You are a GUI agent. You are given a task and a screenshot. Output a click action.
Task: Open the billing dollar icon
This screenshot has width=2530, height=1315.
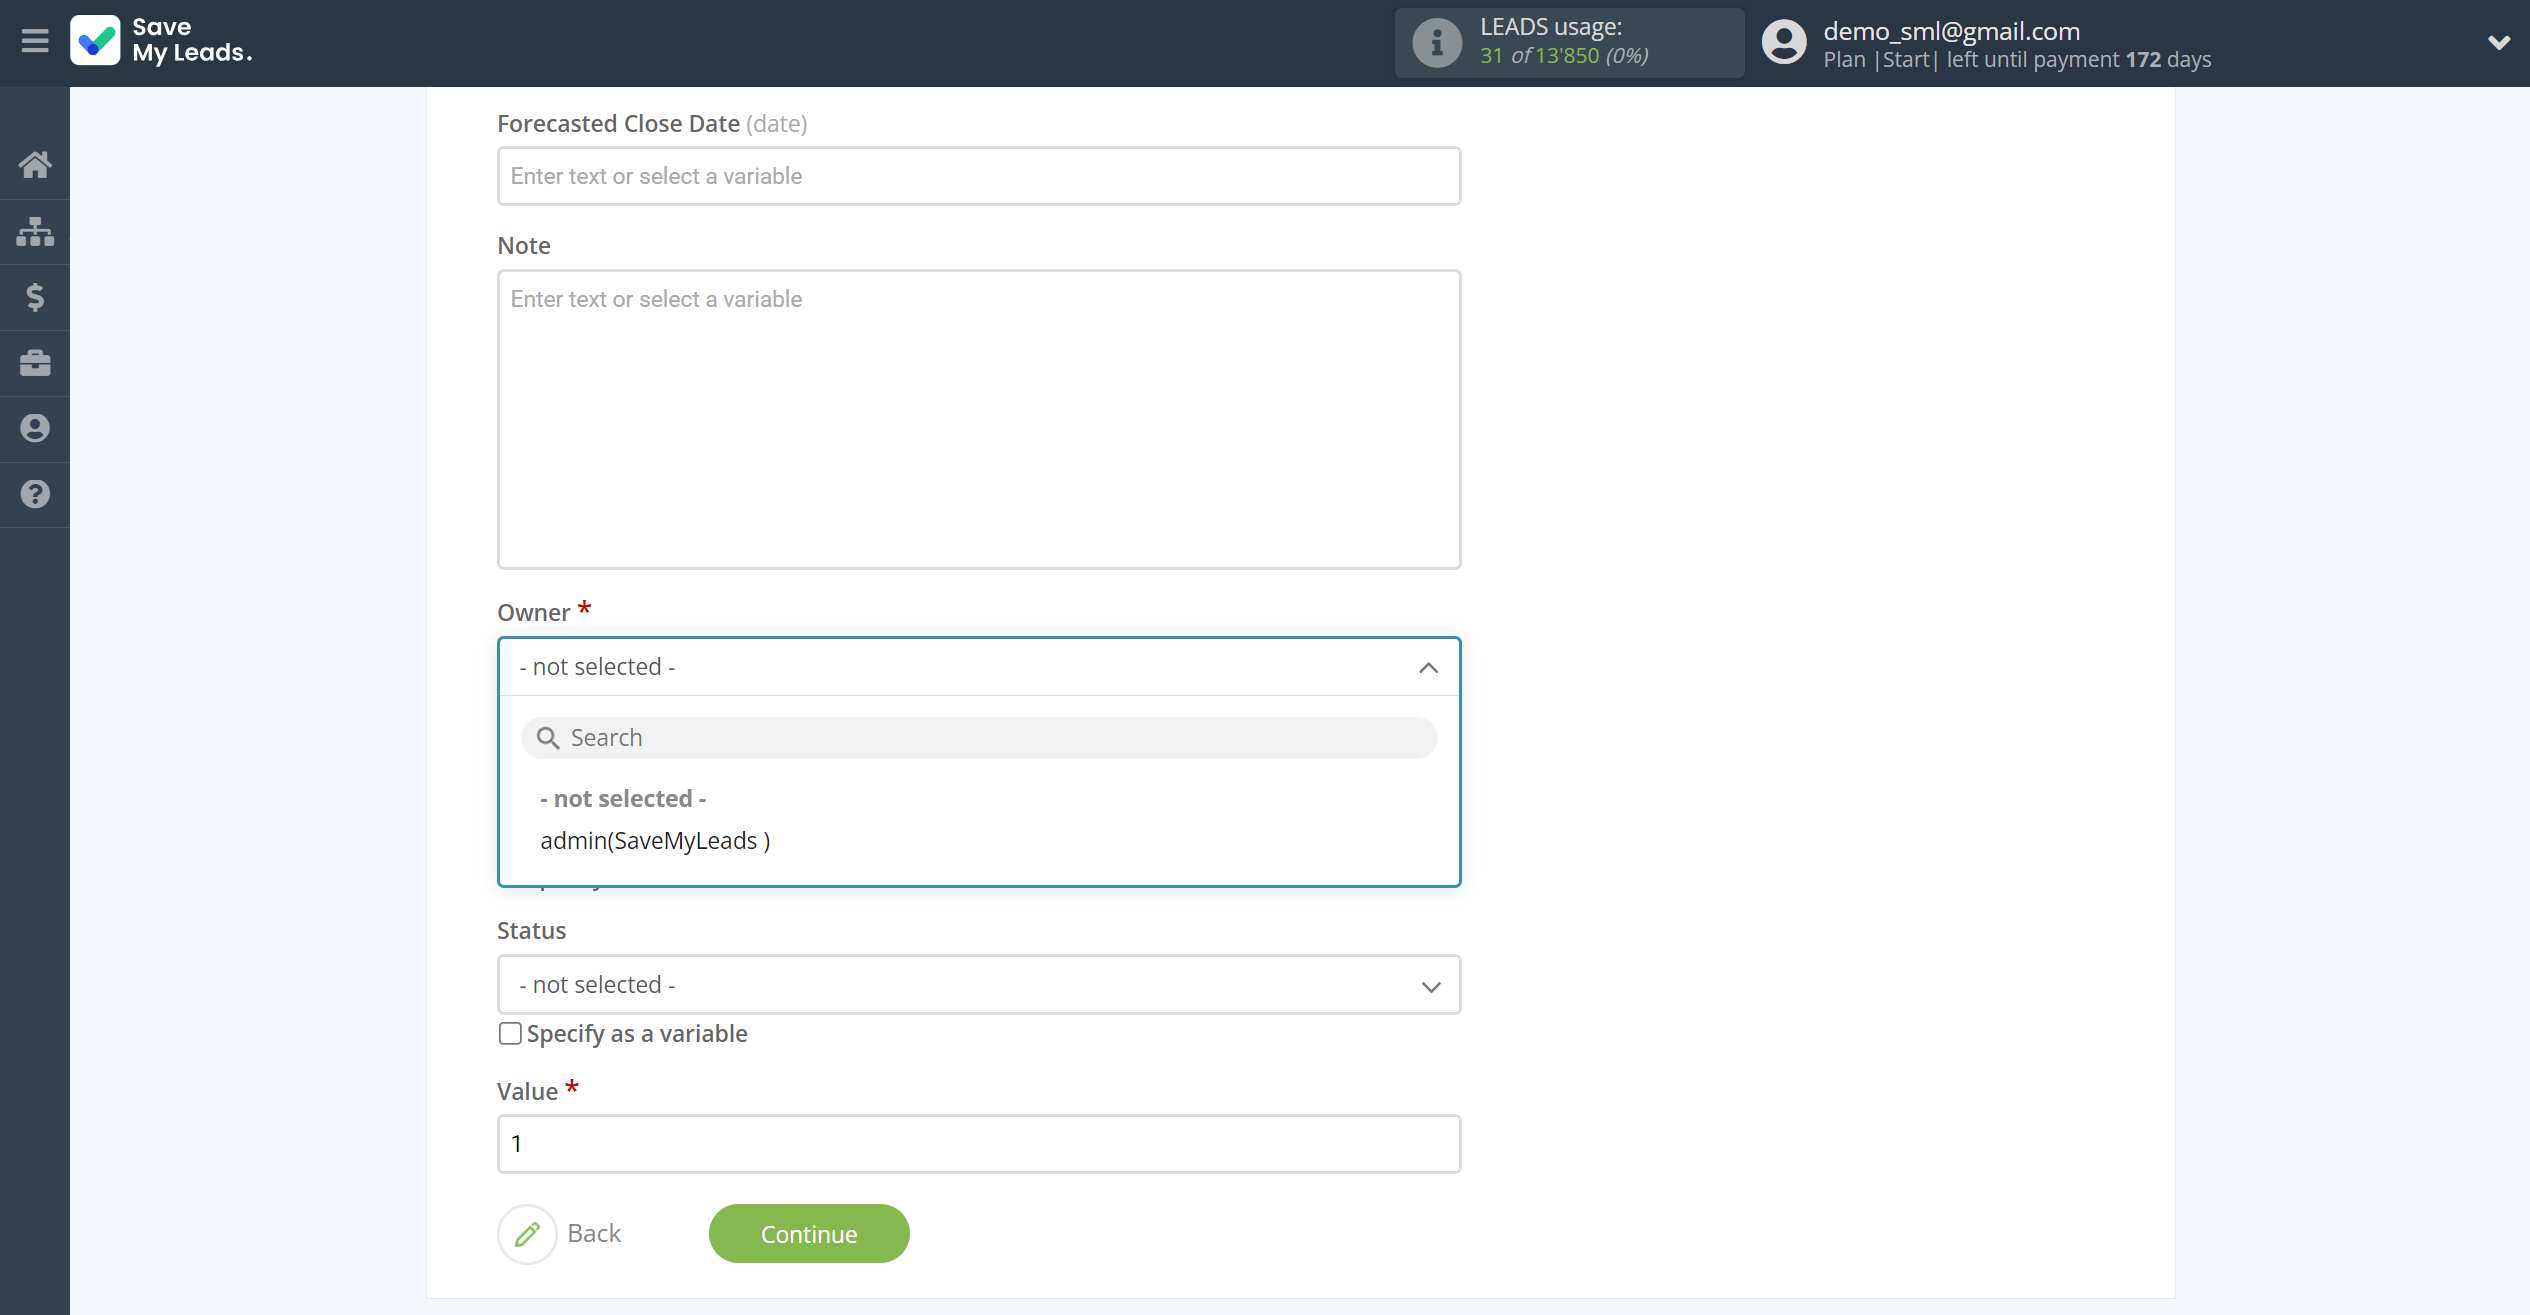click(x=35, y=297)
